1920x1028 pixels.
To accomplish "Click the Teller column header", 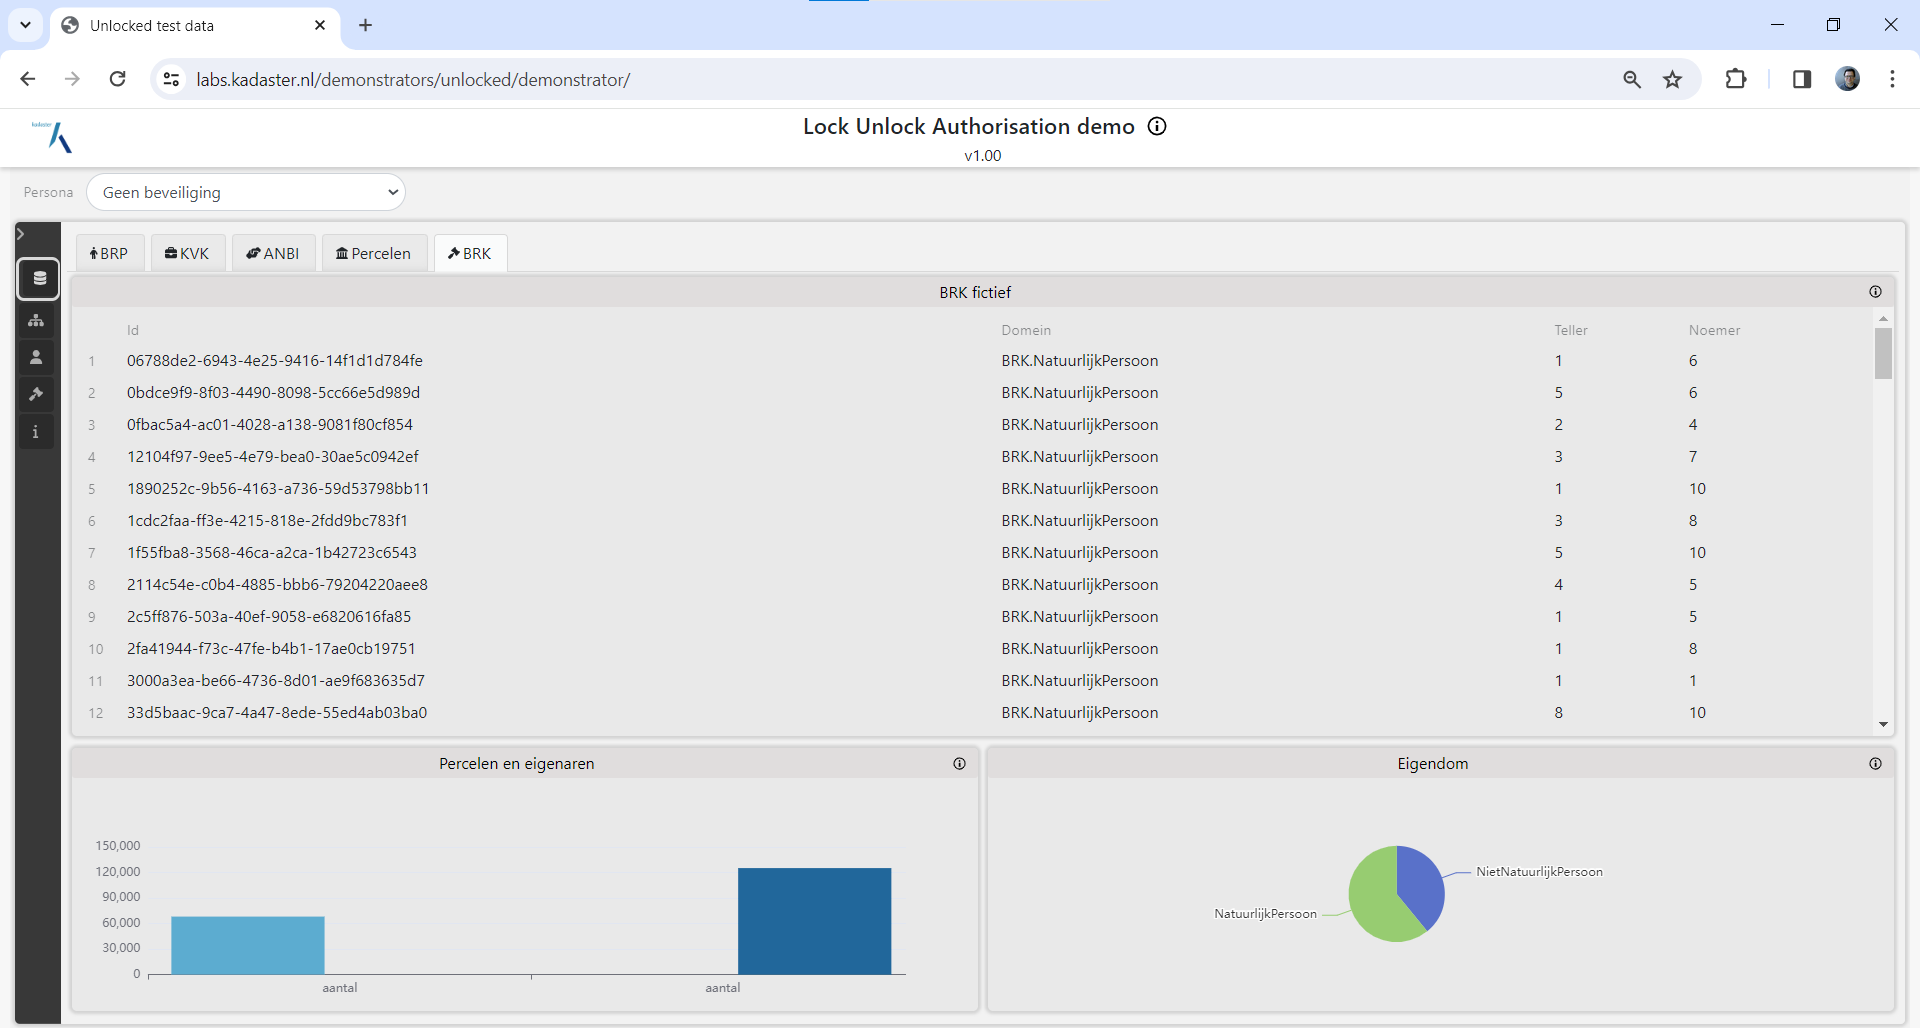I will [x=1571, y=330].
